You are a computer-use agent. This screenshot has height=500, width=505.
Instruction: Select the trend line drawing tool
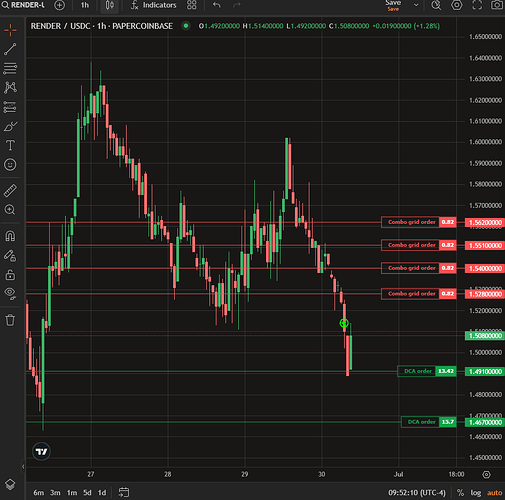tap(10, 49)
